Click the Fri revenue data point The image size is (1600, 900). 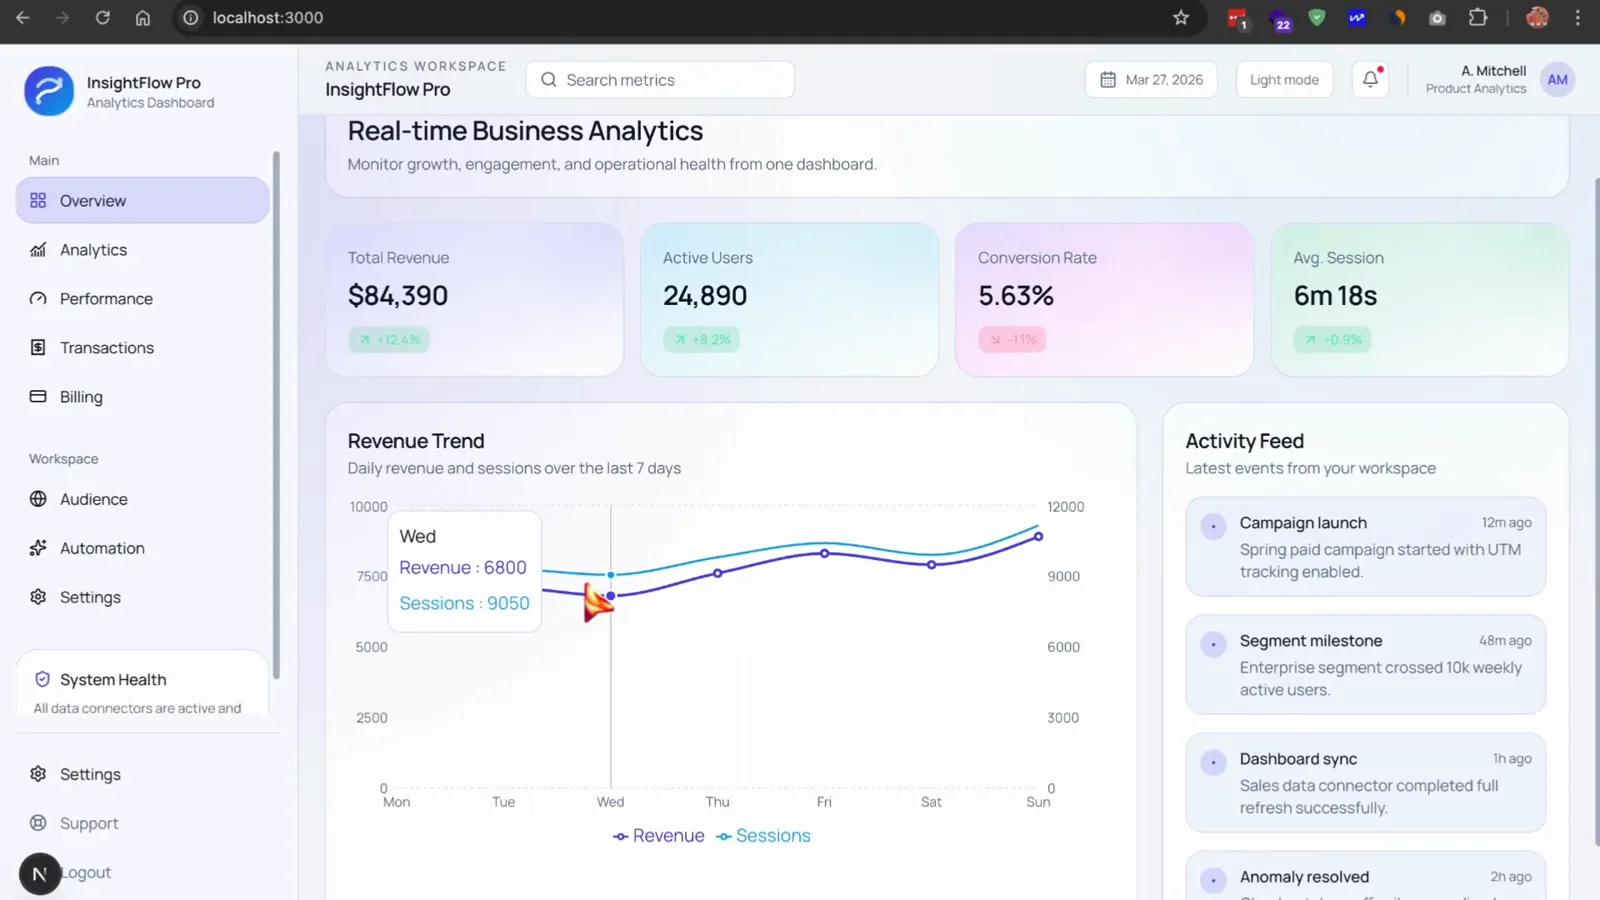pyautogui.click(x=825, y=553)
